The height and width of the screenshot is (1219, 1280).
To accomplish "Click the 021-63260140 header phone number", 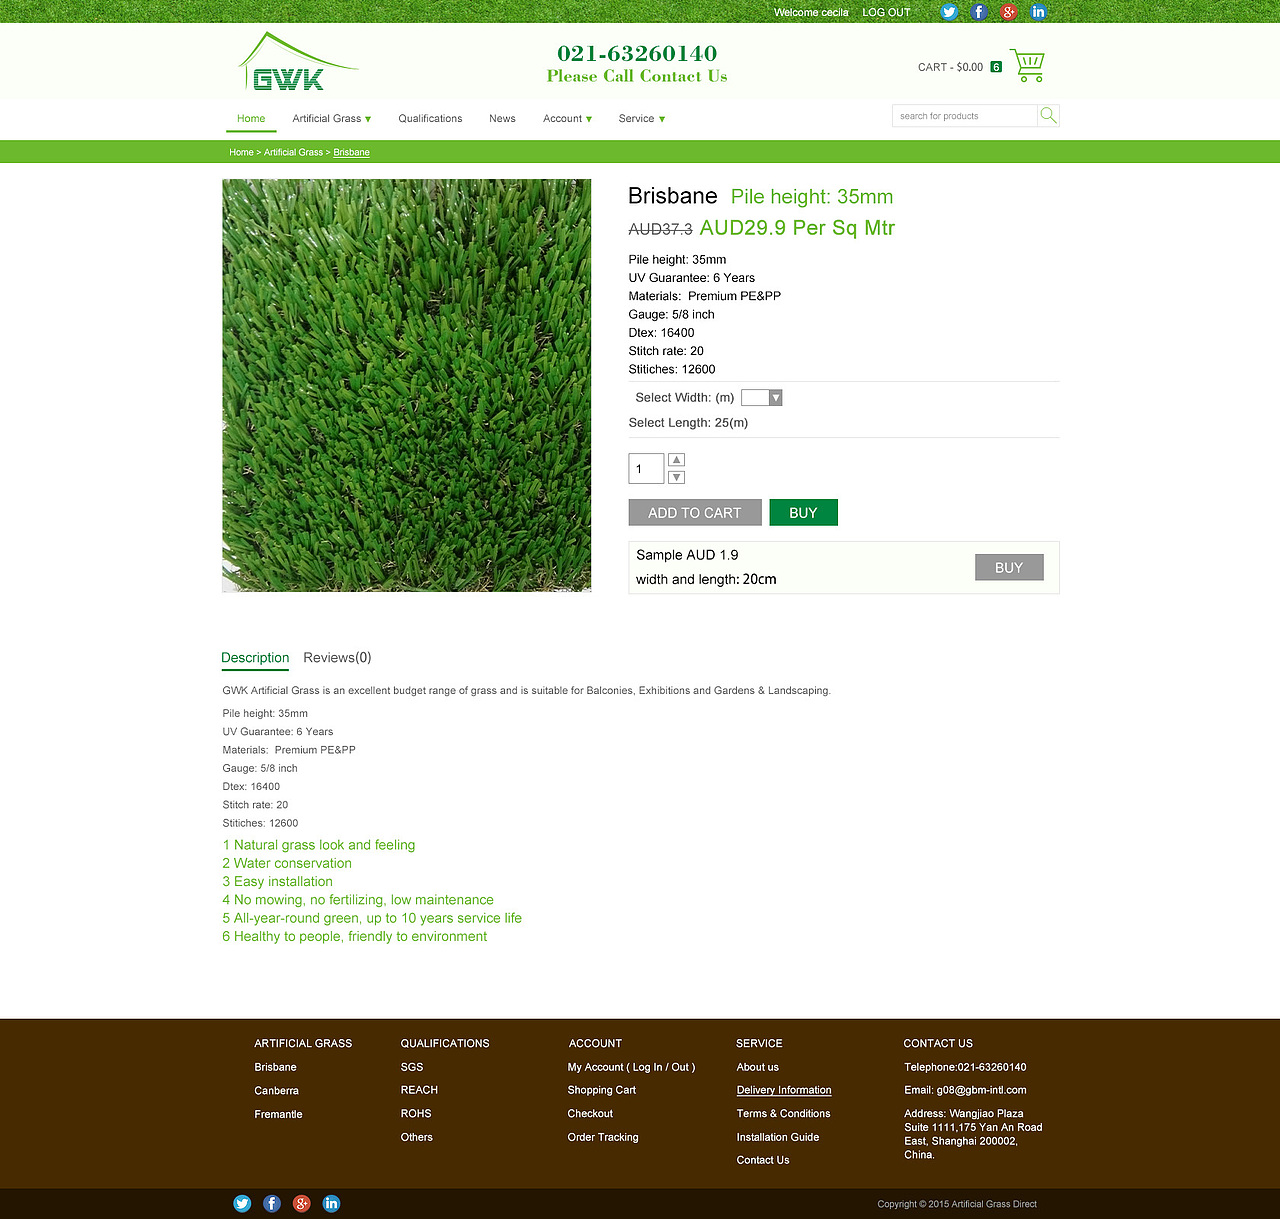I will [637, 53].
